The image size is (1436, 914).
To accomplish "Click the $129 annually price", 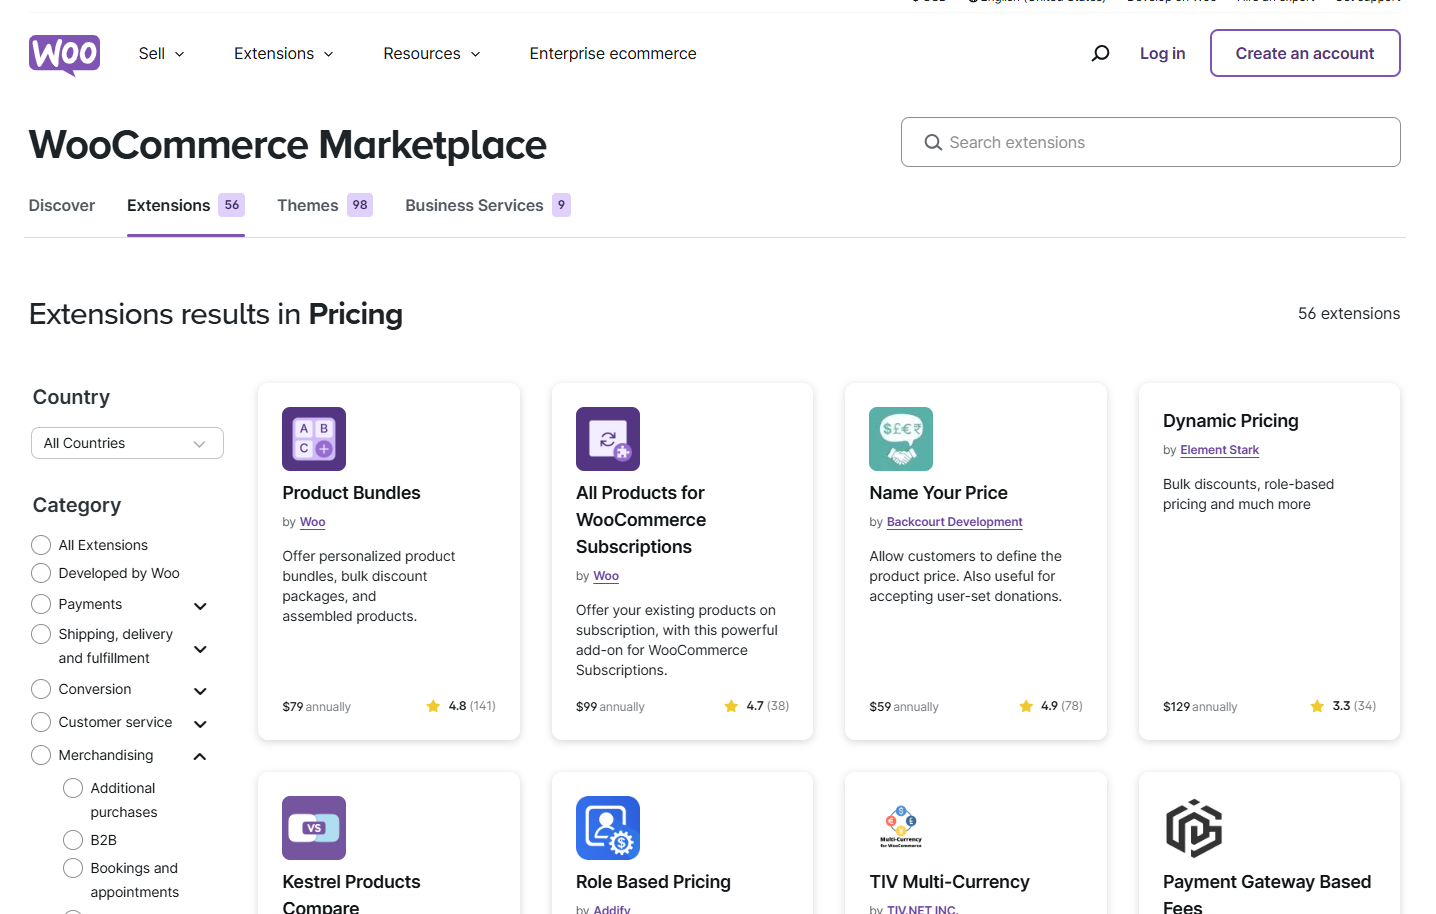I will [x=1200, y=706].
